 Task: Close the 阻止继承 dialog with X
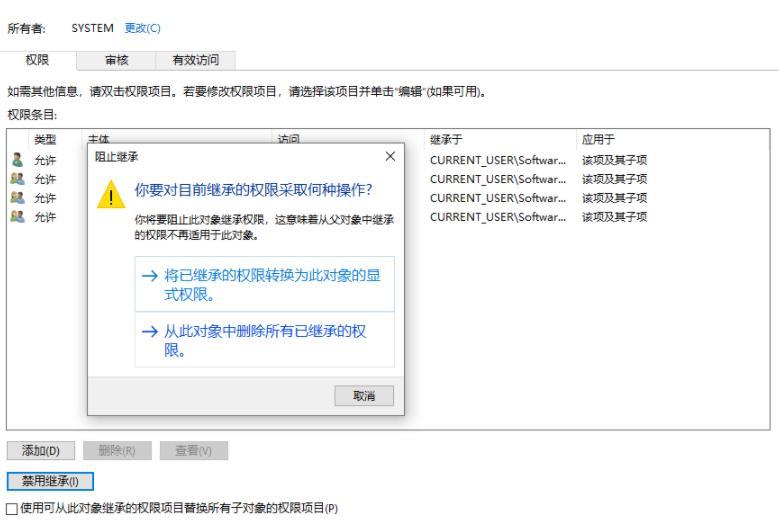click(390, 157)
